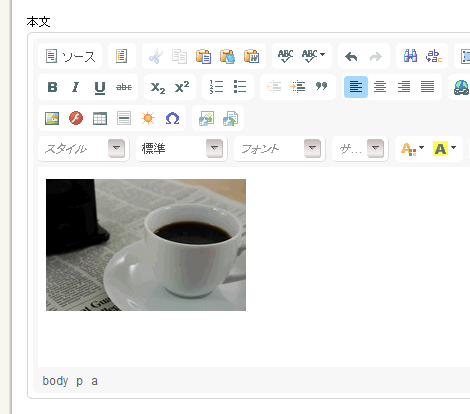Click the Increase Indent icon
The height and width of the screenshot is (414, 470).
coord(298,87)
